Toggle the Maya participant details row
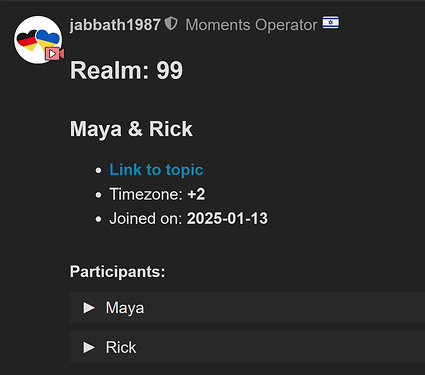This screenshot has width=425, height=375. (x=247, y=307)
